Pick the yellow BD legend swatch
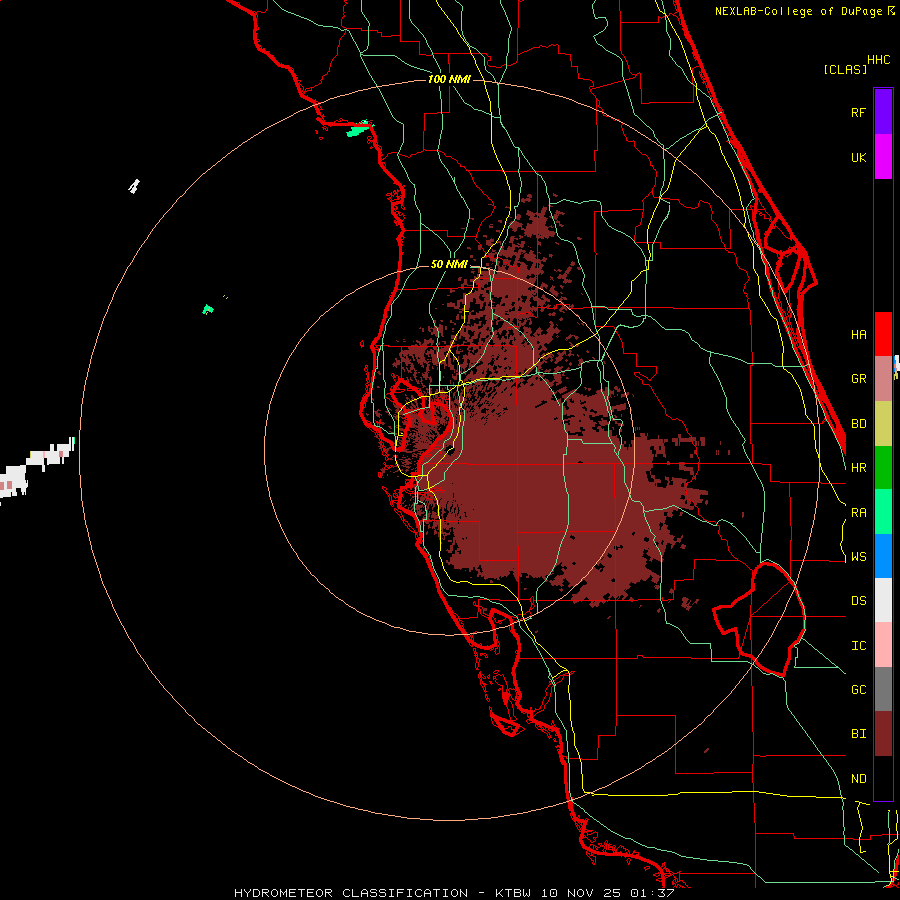This screenshot has height=900, width=900. click(883, 424)
